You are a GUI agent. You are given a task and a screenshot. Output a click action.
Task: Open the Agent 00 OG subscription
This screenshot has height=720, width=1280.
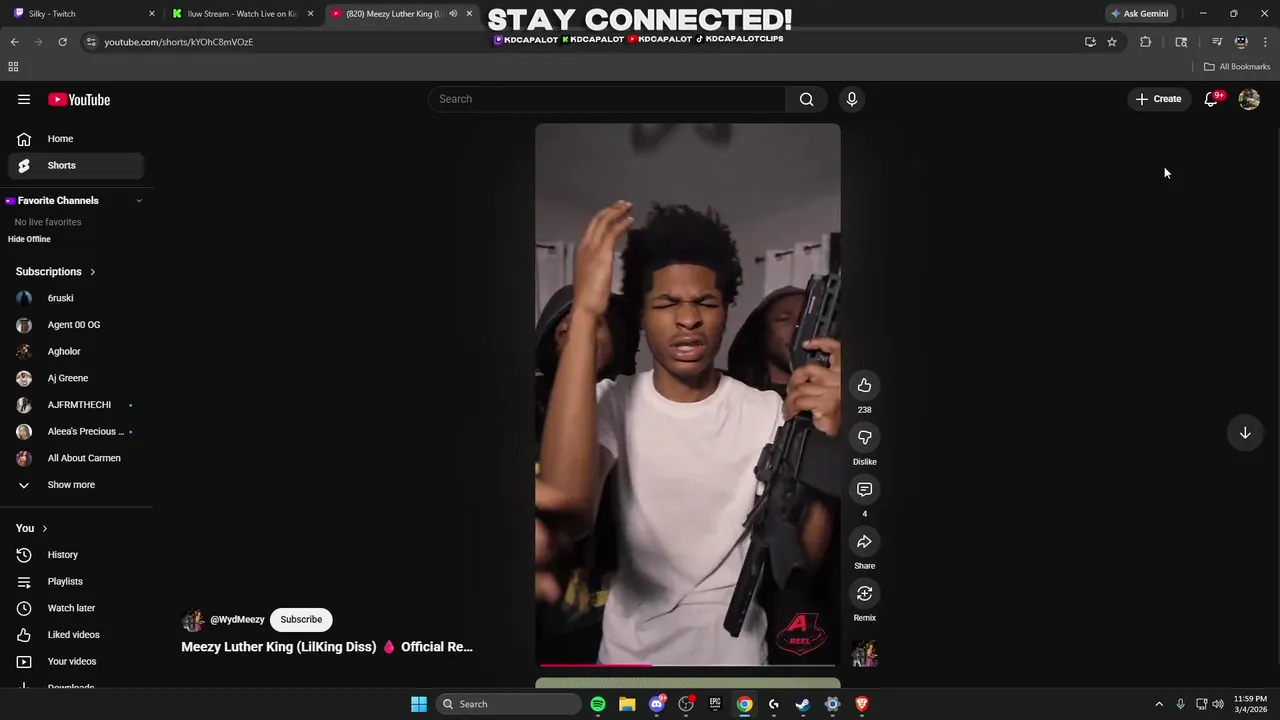(76, 325)
